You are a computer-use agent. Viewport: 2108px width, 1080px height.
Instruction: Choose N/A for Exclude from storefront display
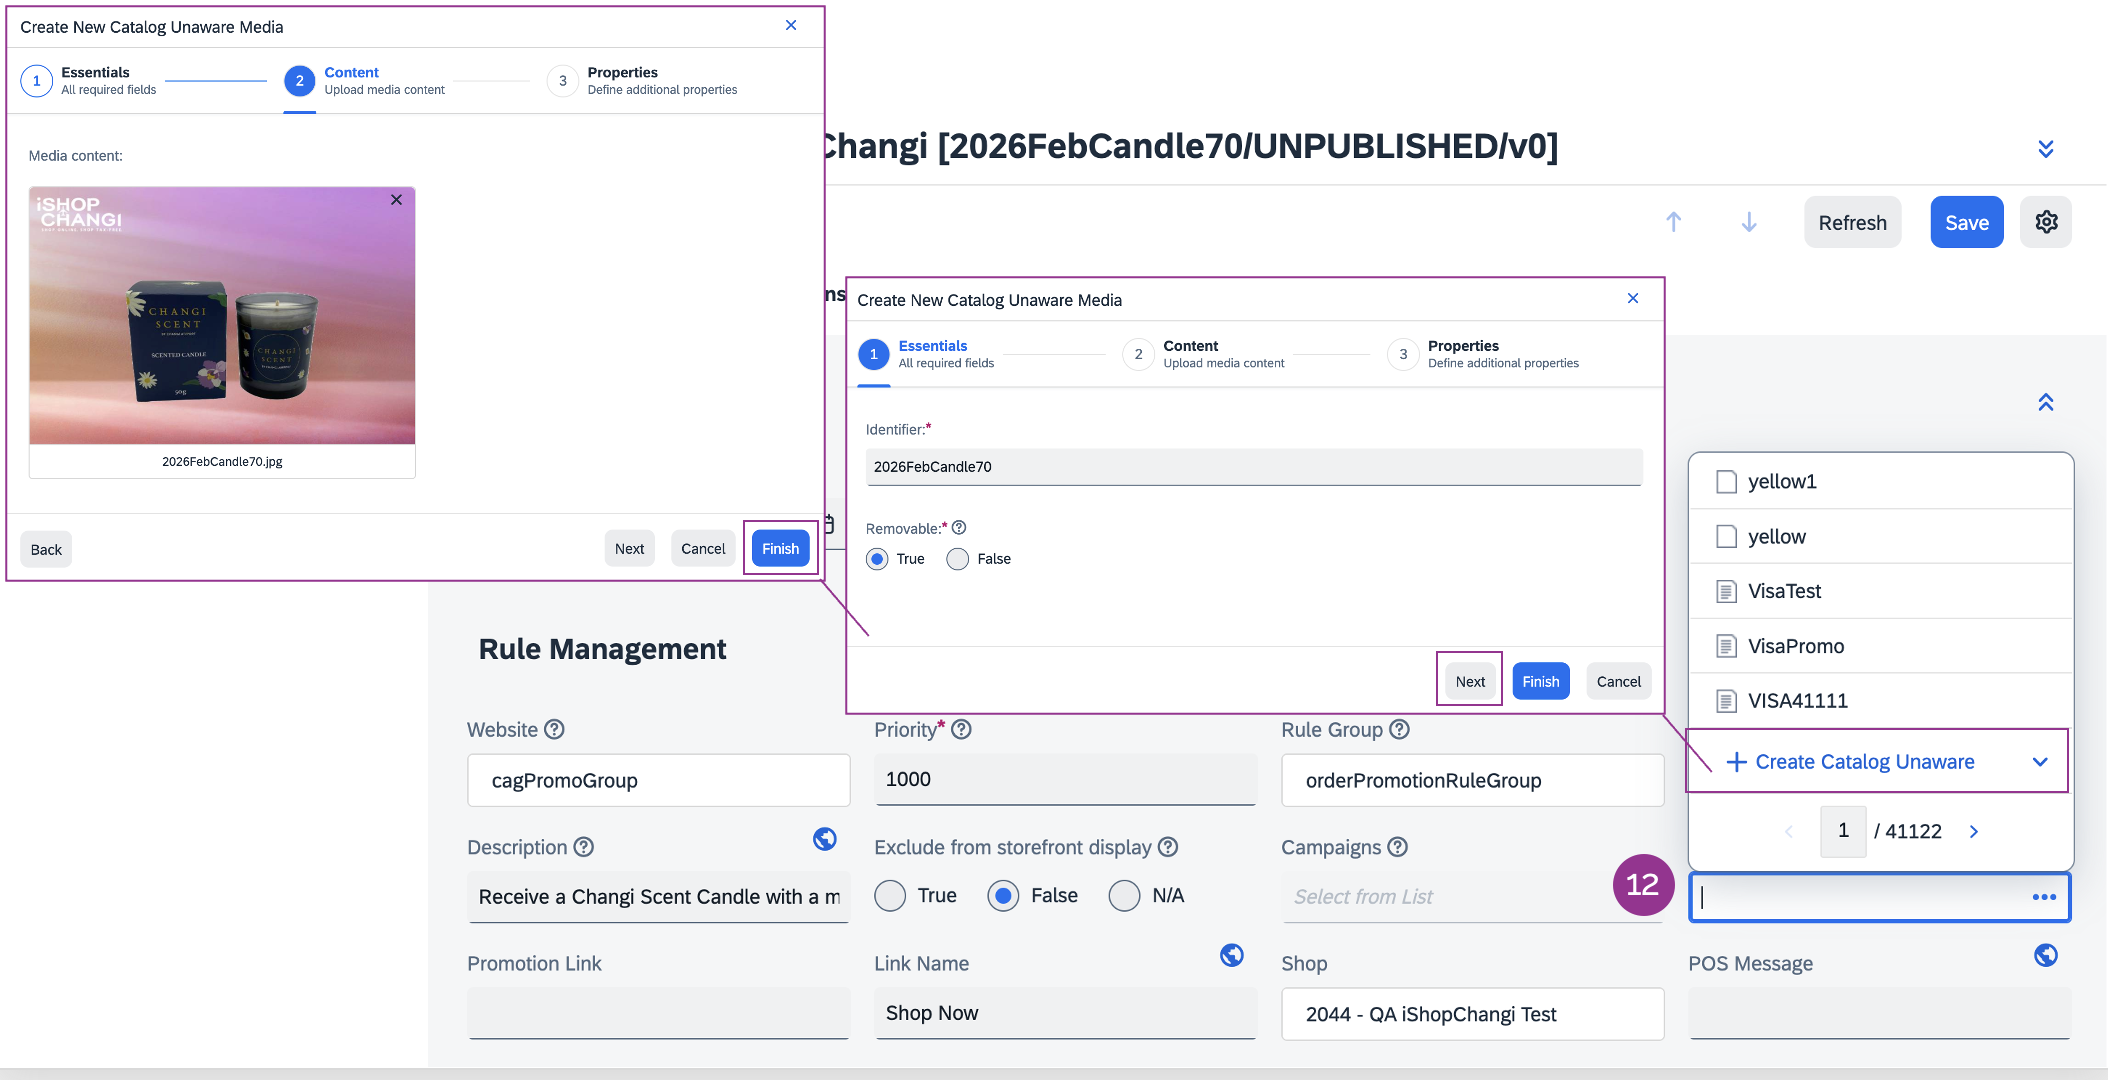(1124, 896)
